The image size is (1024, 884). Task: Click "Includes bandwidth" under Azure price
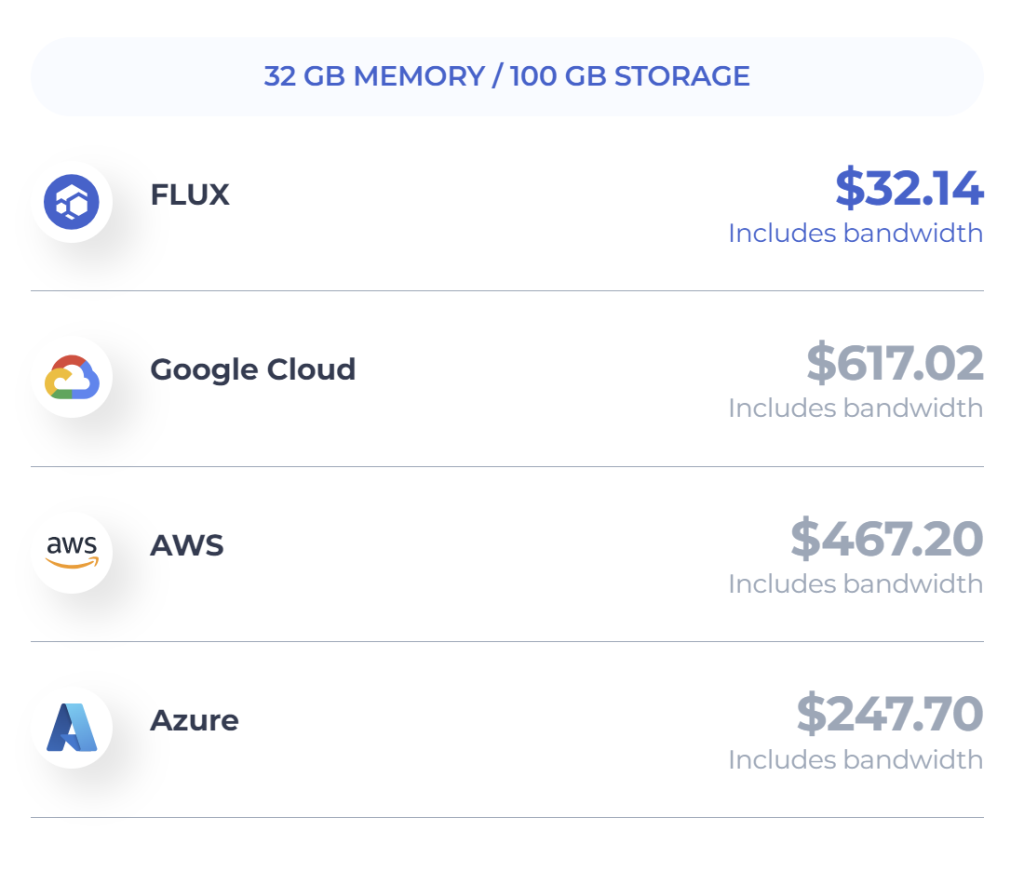click(855, 760)
